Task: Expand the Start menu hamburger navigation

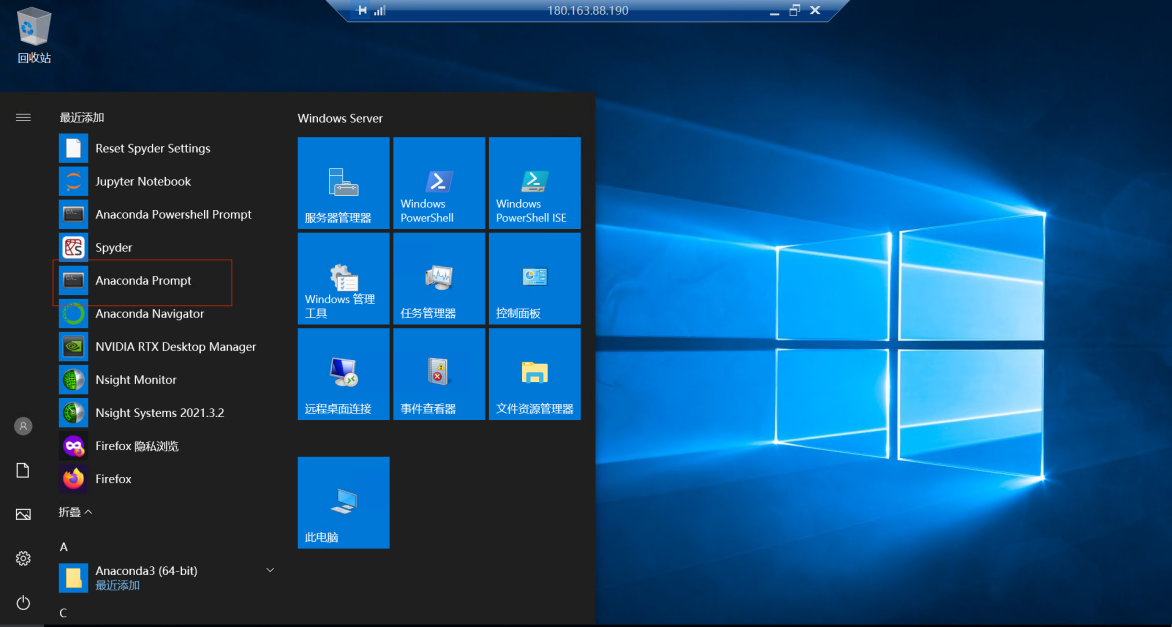Action: tap(23, 118)
